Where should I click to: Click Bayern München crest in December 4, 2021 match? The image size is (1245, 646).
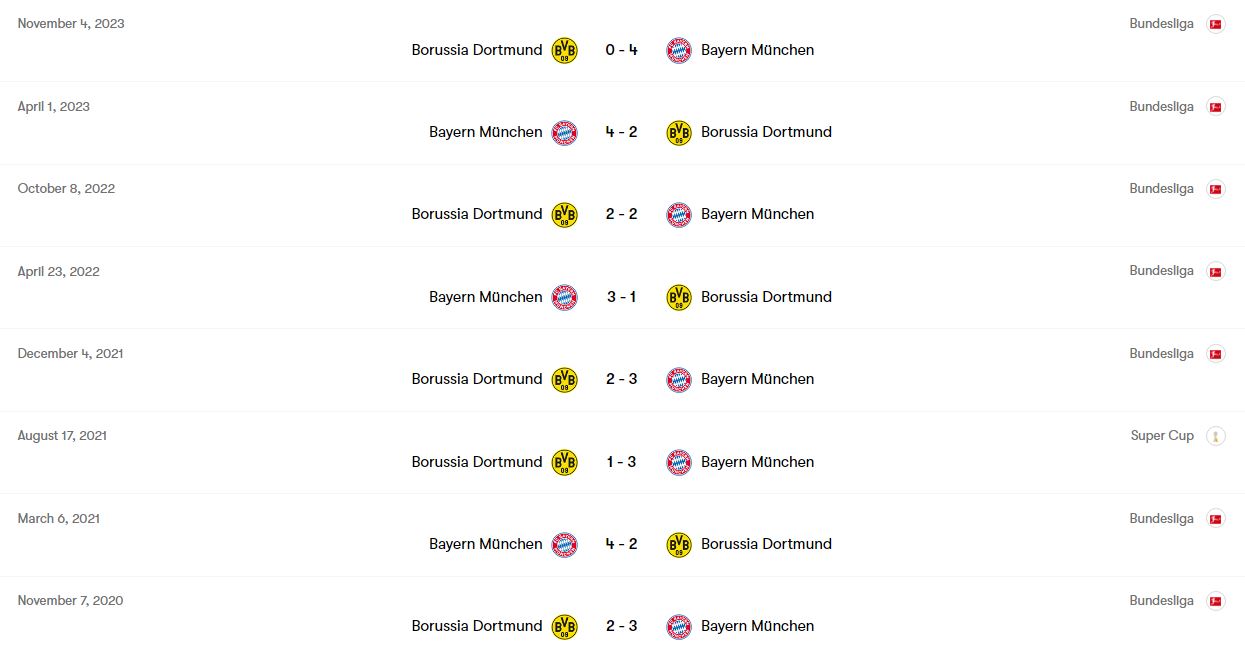click(679, 379)
